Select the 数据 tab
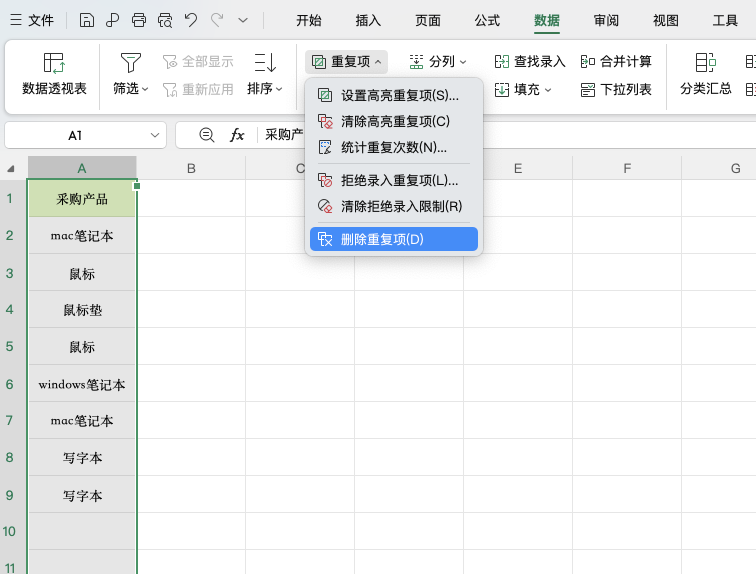756x574 pixels. point(547,20)
